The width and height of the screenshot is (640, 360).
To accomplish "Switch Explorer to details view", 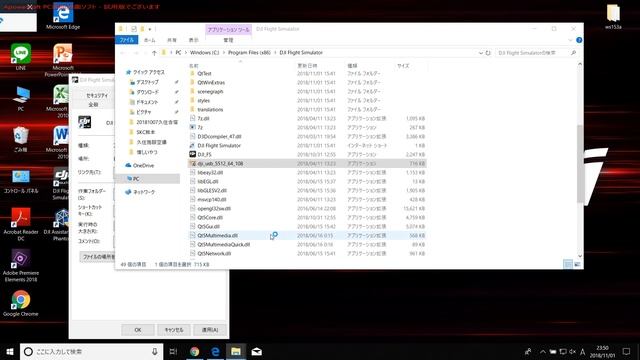I will pos(568,264).
